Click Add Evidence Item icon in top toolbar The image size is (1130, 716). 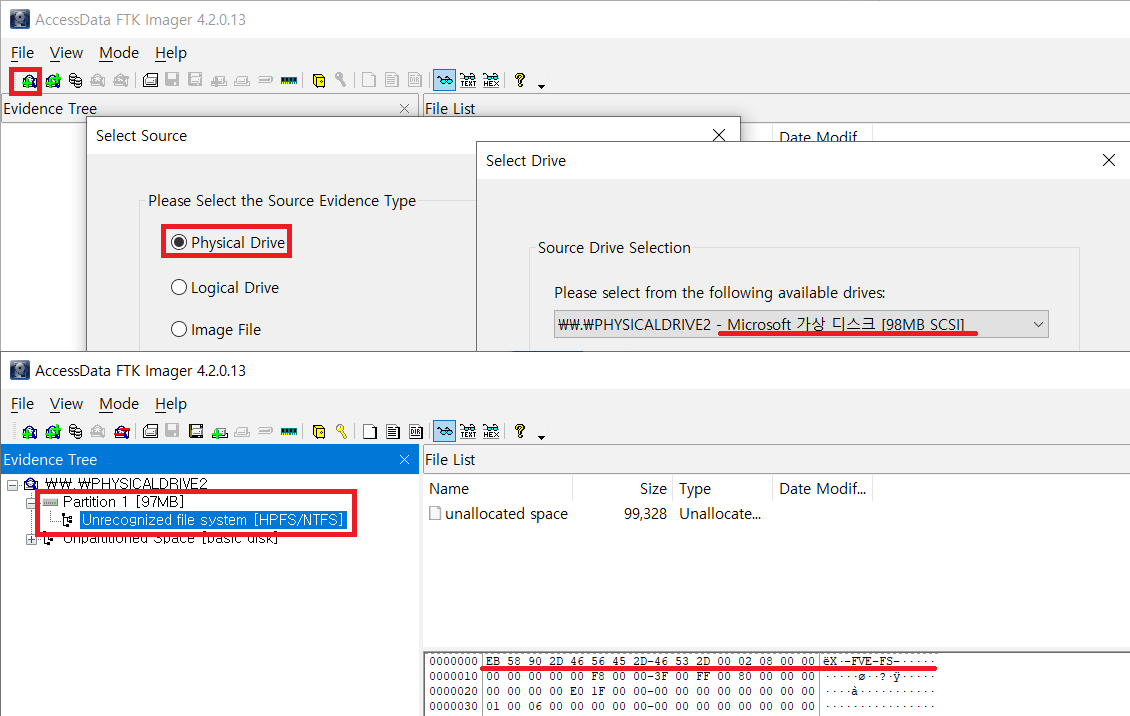[x=28, y=80]
